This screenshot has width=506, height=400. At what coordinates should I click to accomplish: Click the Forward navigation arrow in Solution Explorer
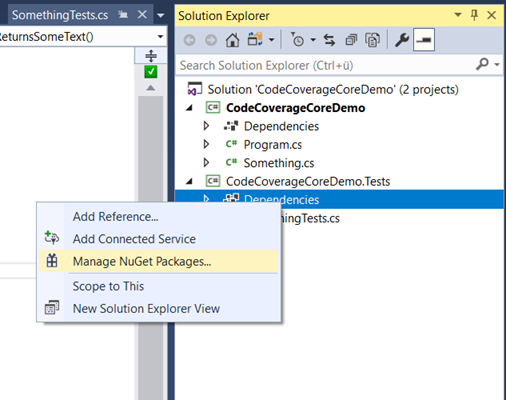[211, 40]
